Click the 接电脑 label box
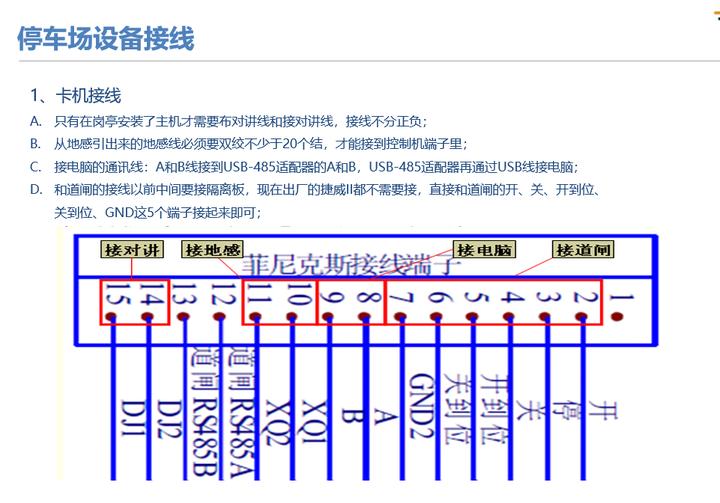Image resolution: width=720 pixels, height=503 pixels. click(484, 250)
